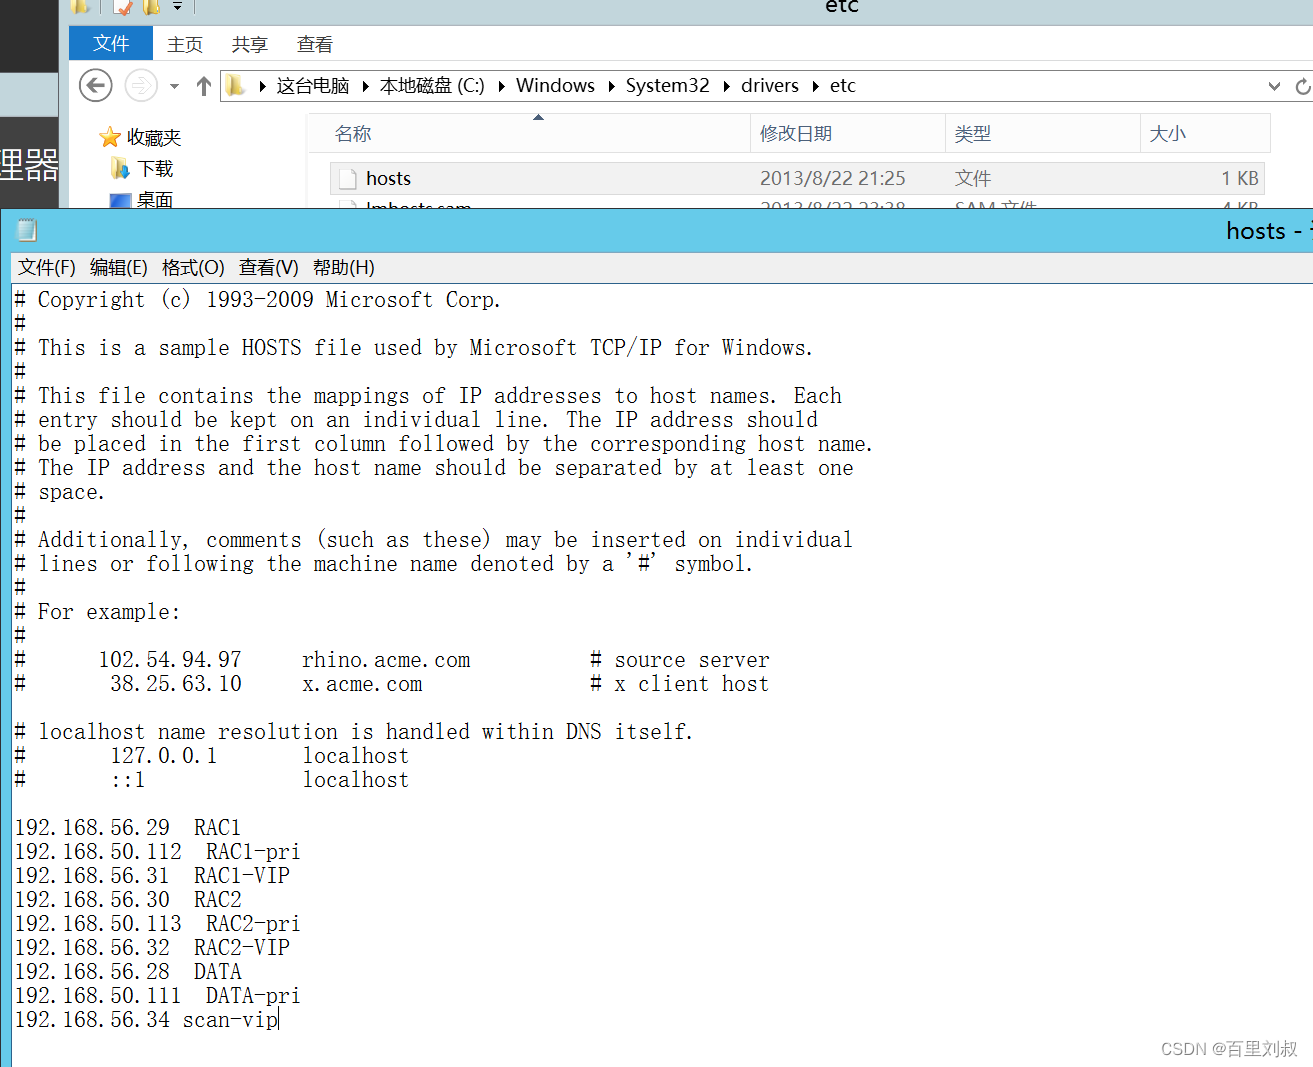The image size is (1313, 1067).
Task: Place cursor at end of scan-vip line
Action: [x=279, y=1020]
